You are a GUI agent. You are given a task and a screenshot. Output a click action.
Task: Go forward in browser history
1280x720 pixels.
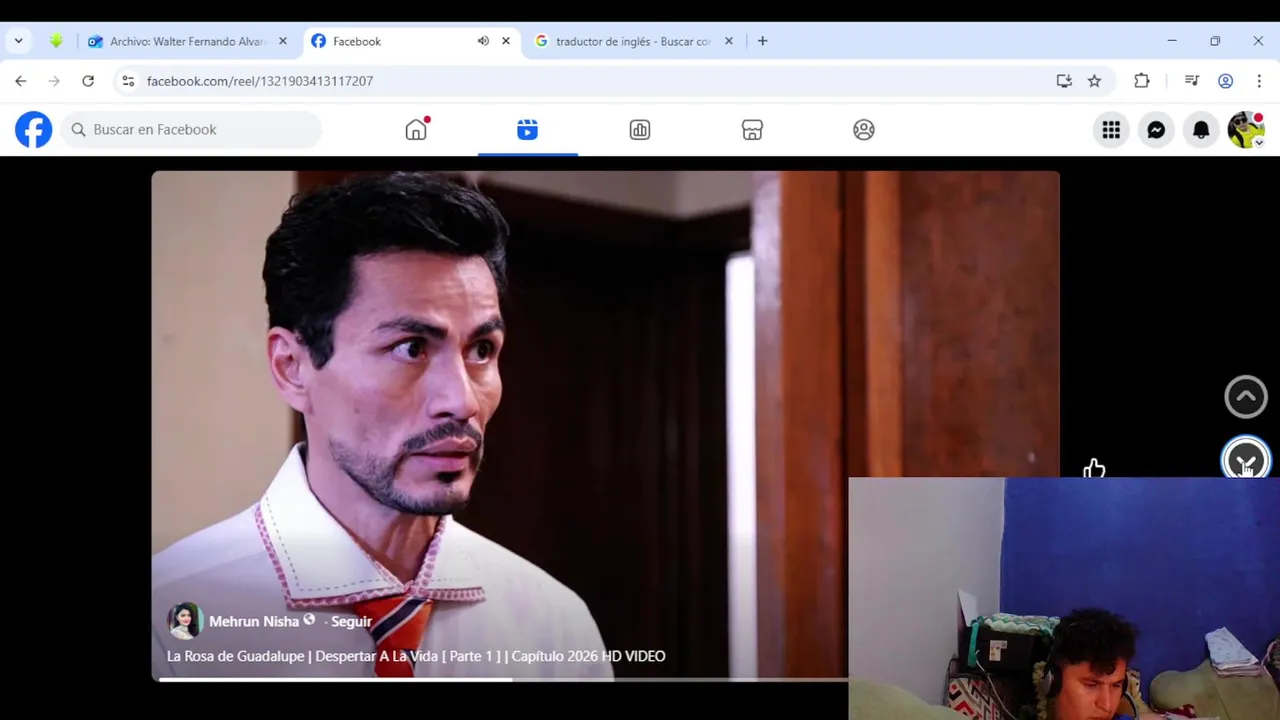54,81
